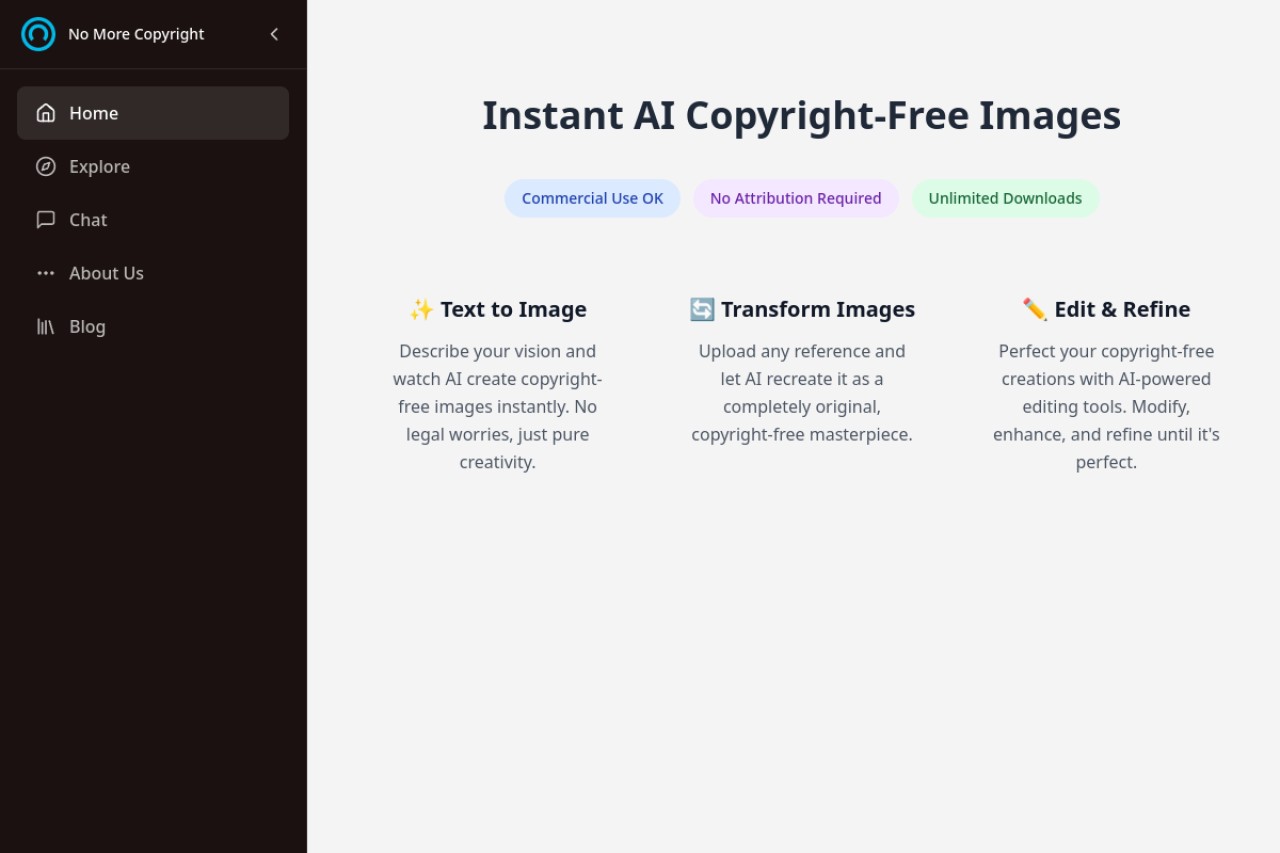Click the Commercial Use OK badge

(x=593, y=198)
